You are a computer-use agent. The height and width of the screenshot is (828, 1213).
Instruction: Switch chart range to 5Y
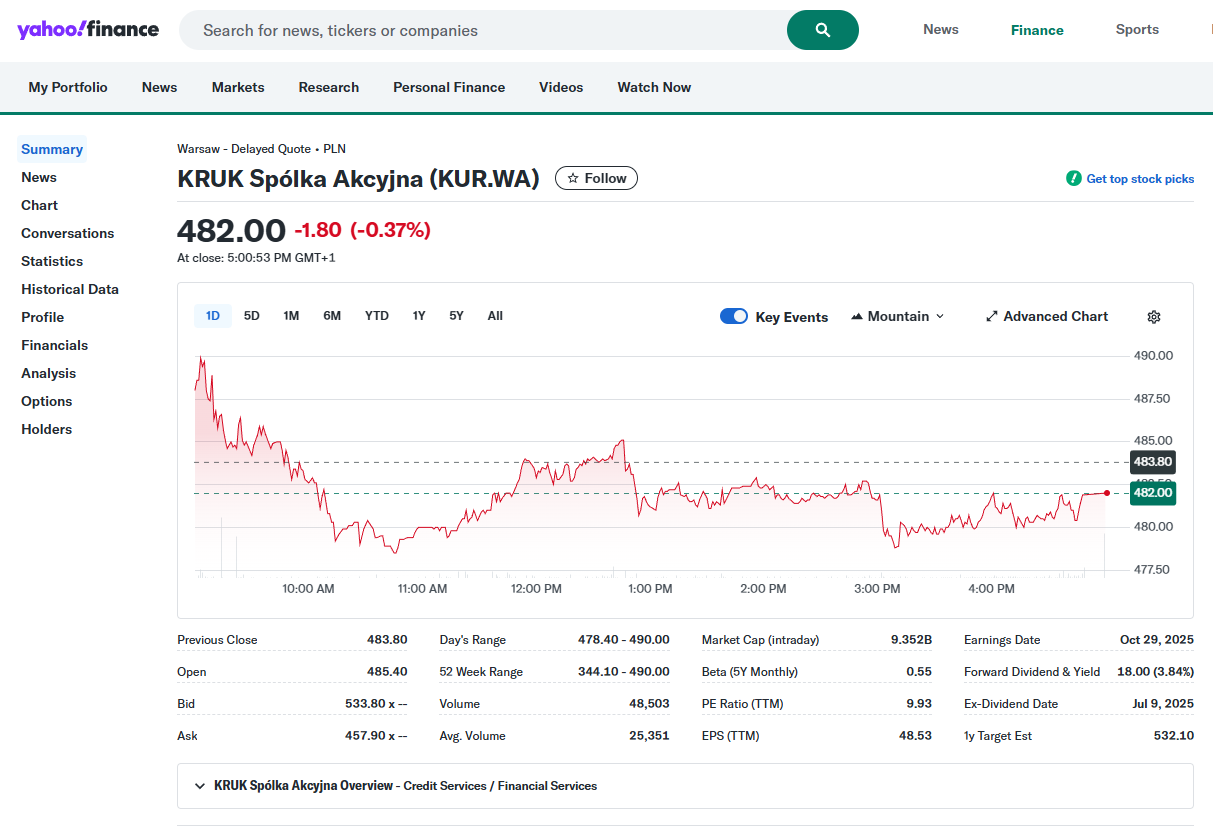pyautogui.click(x=456, y=316)
